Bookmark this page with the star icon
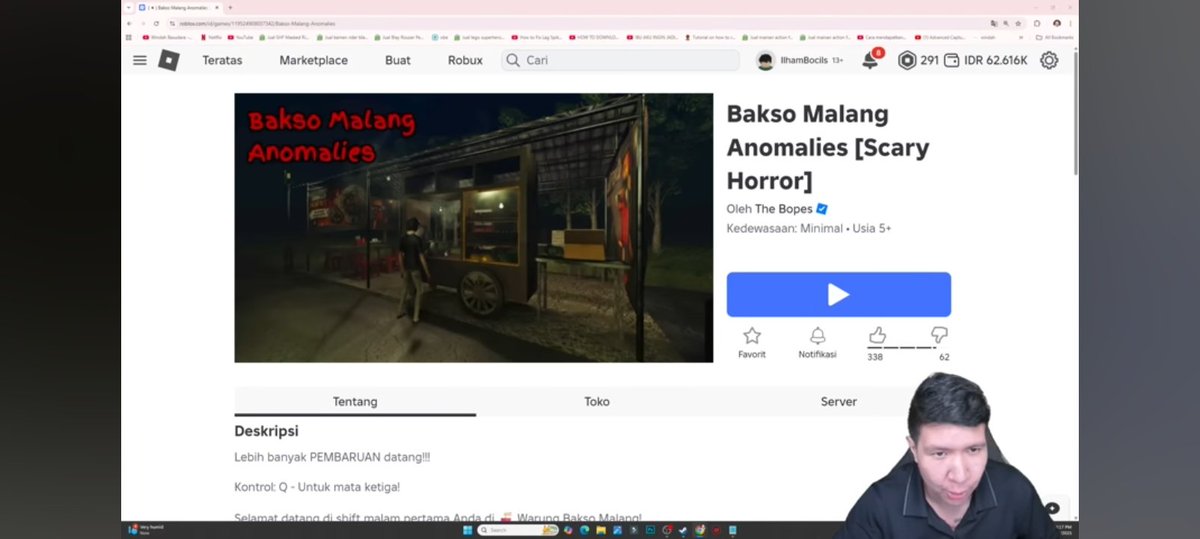The width and height of the screenshot is (1200, 539). tap(1018, 23)
